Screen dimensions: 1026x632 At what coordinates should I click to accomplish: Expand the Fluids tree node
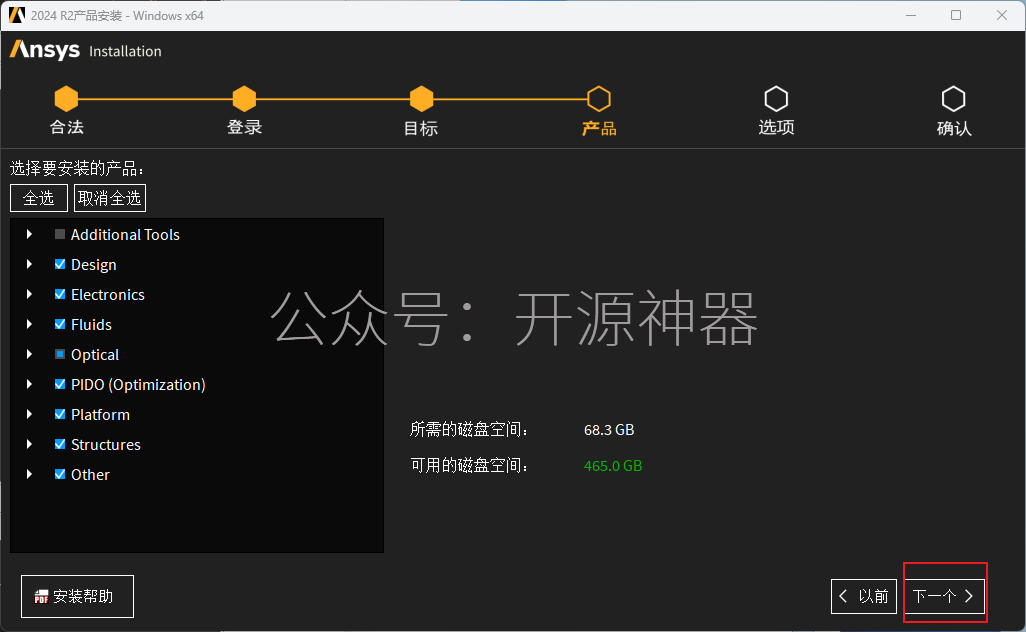(x=29, y=324)
